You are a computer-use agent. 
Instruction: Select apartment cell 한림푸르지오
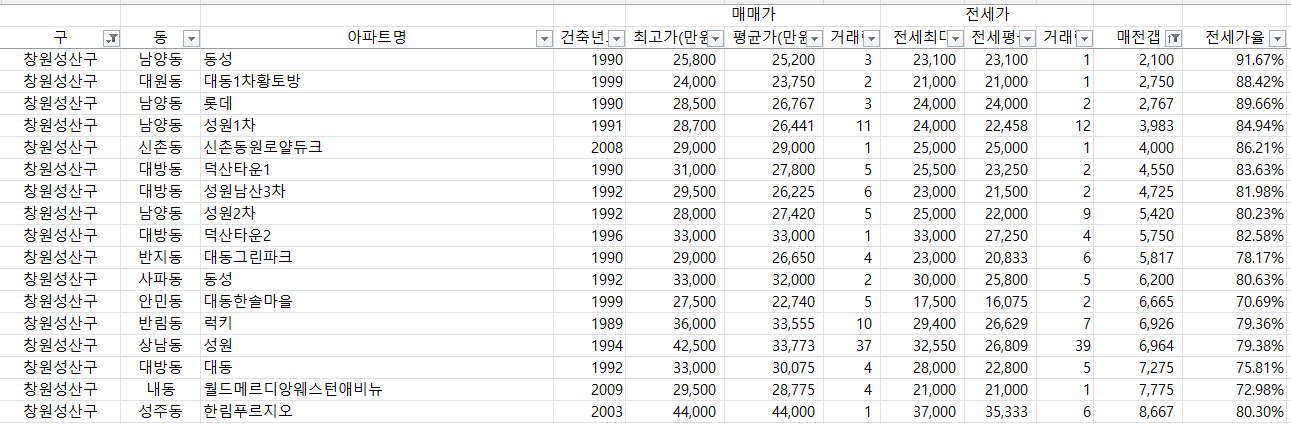point(378,411)
